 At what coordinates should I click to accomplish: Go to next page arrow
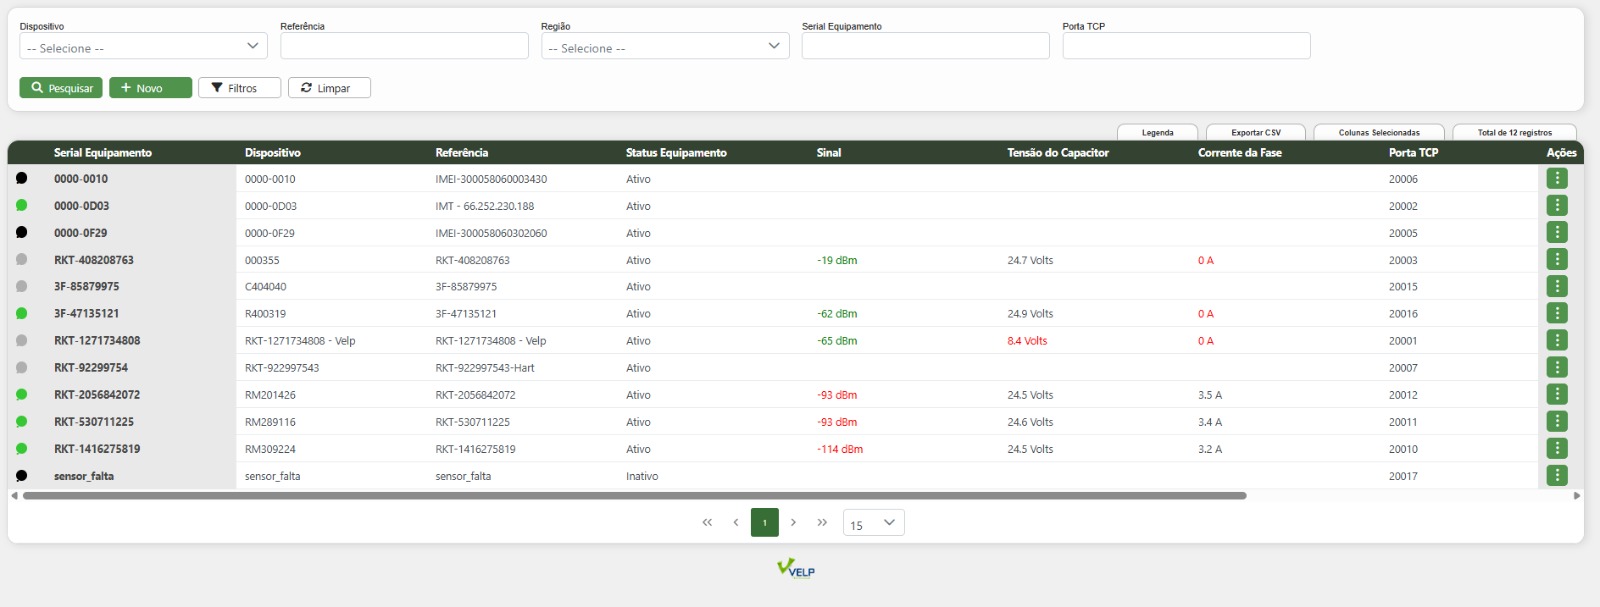click(x=793, y=522)
